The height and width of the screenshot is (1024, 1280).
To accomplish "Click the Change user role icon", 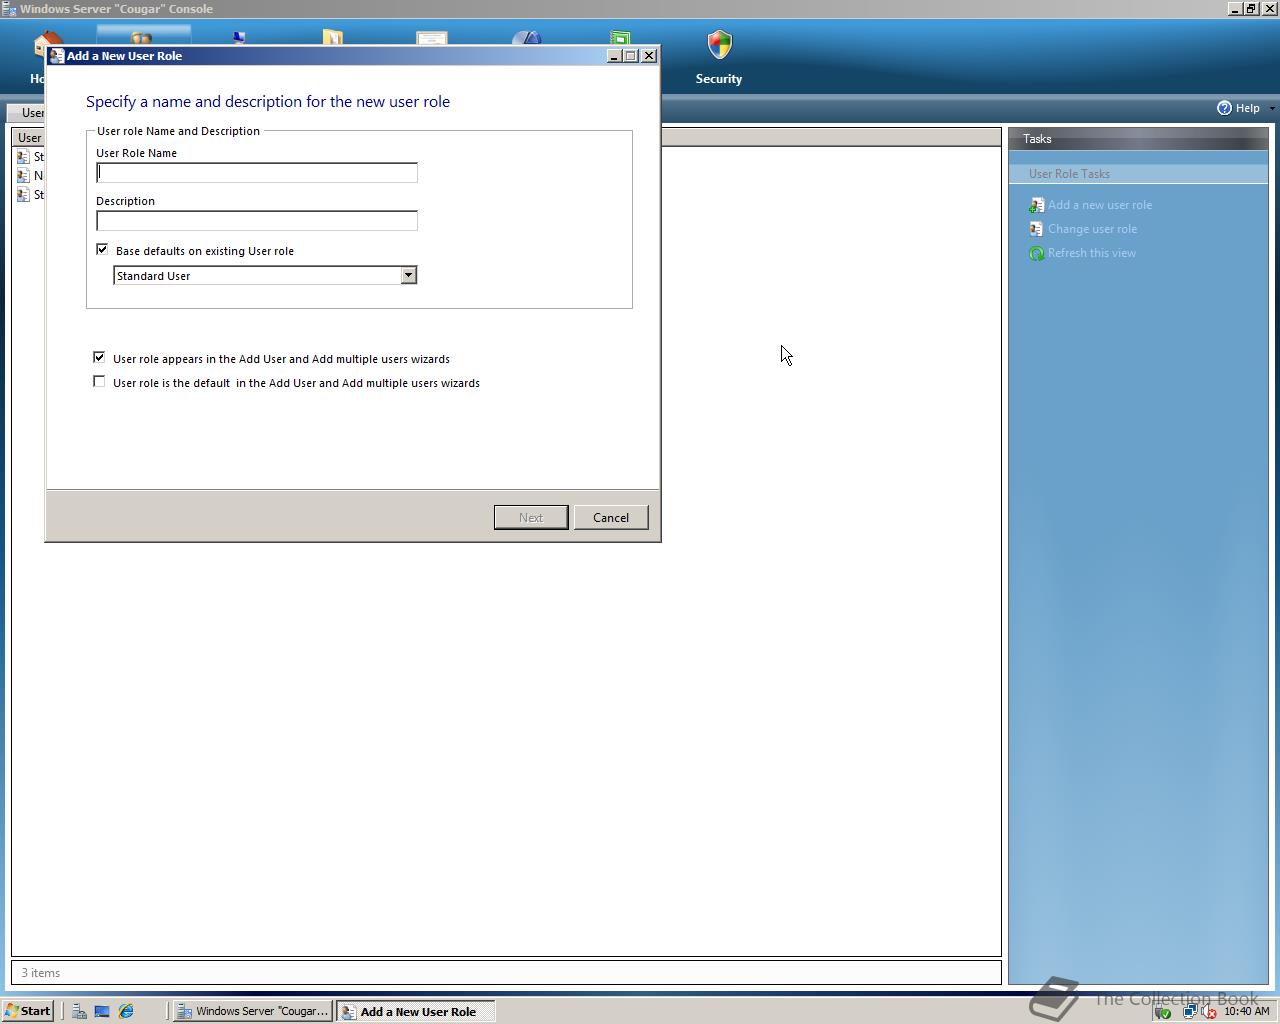I will pyautogui.click(x=1037, y=229).
